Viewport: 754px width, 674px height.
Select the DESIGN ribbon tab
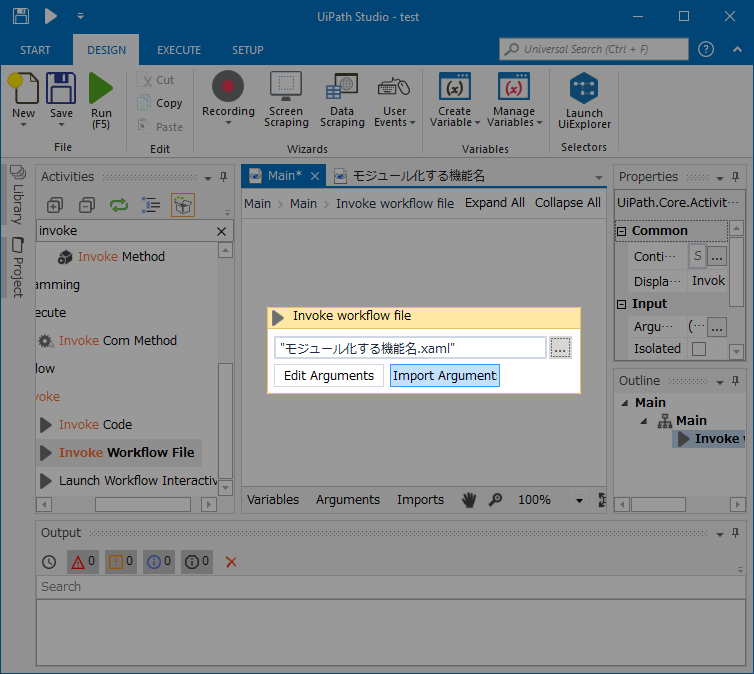(106, 50)
